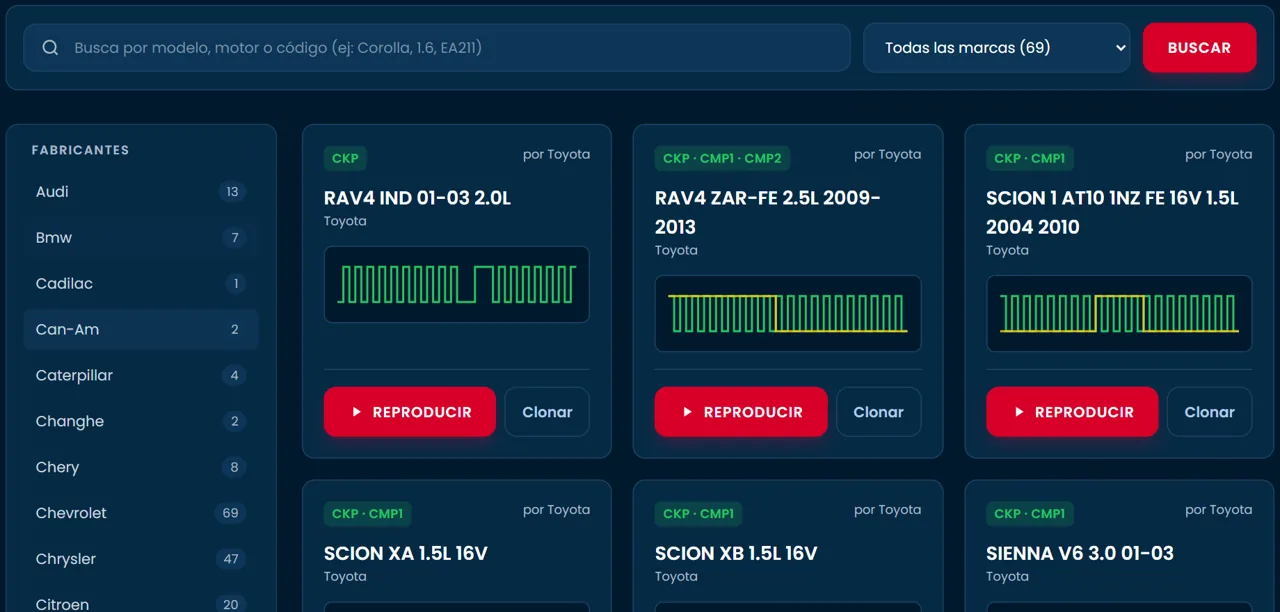The height and width of the screenshot is (612, 1280).
Task: Click the RAV4 ZAR-FE 2.5L 2009-2013 title
Action: pos(768,212)
